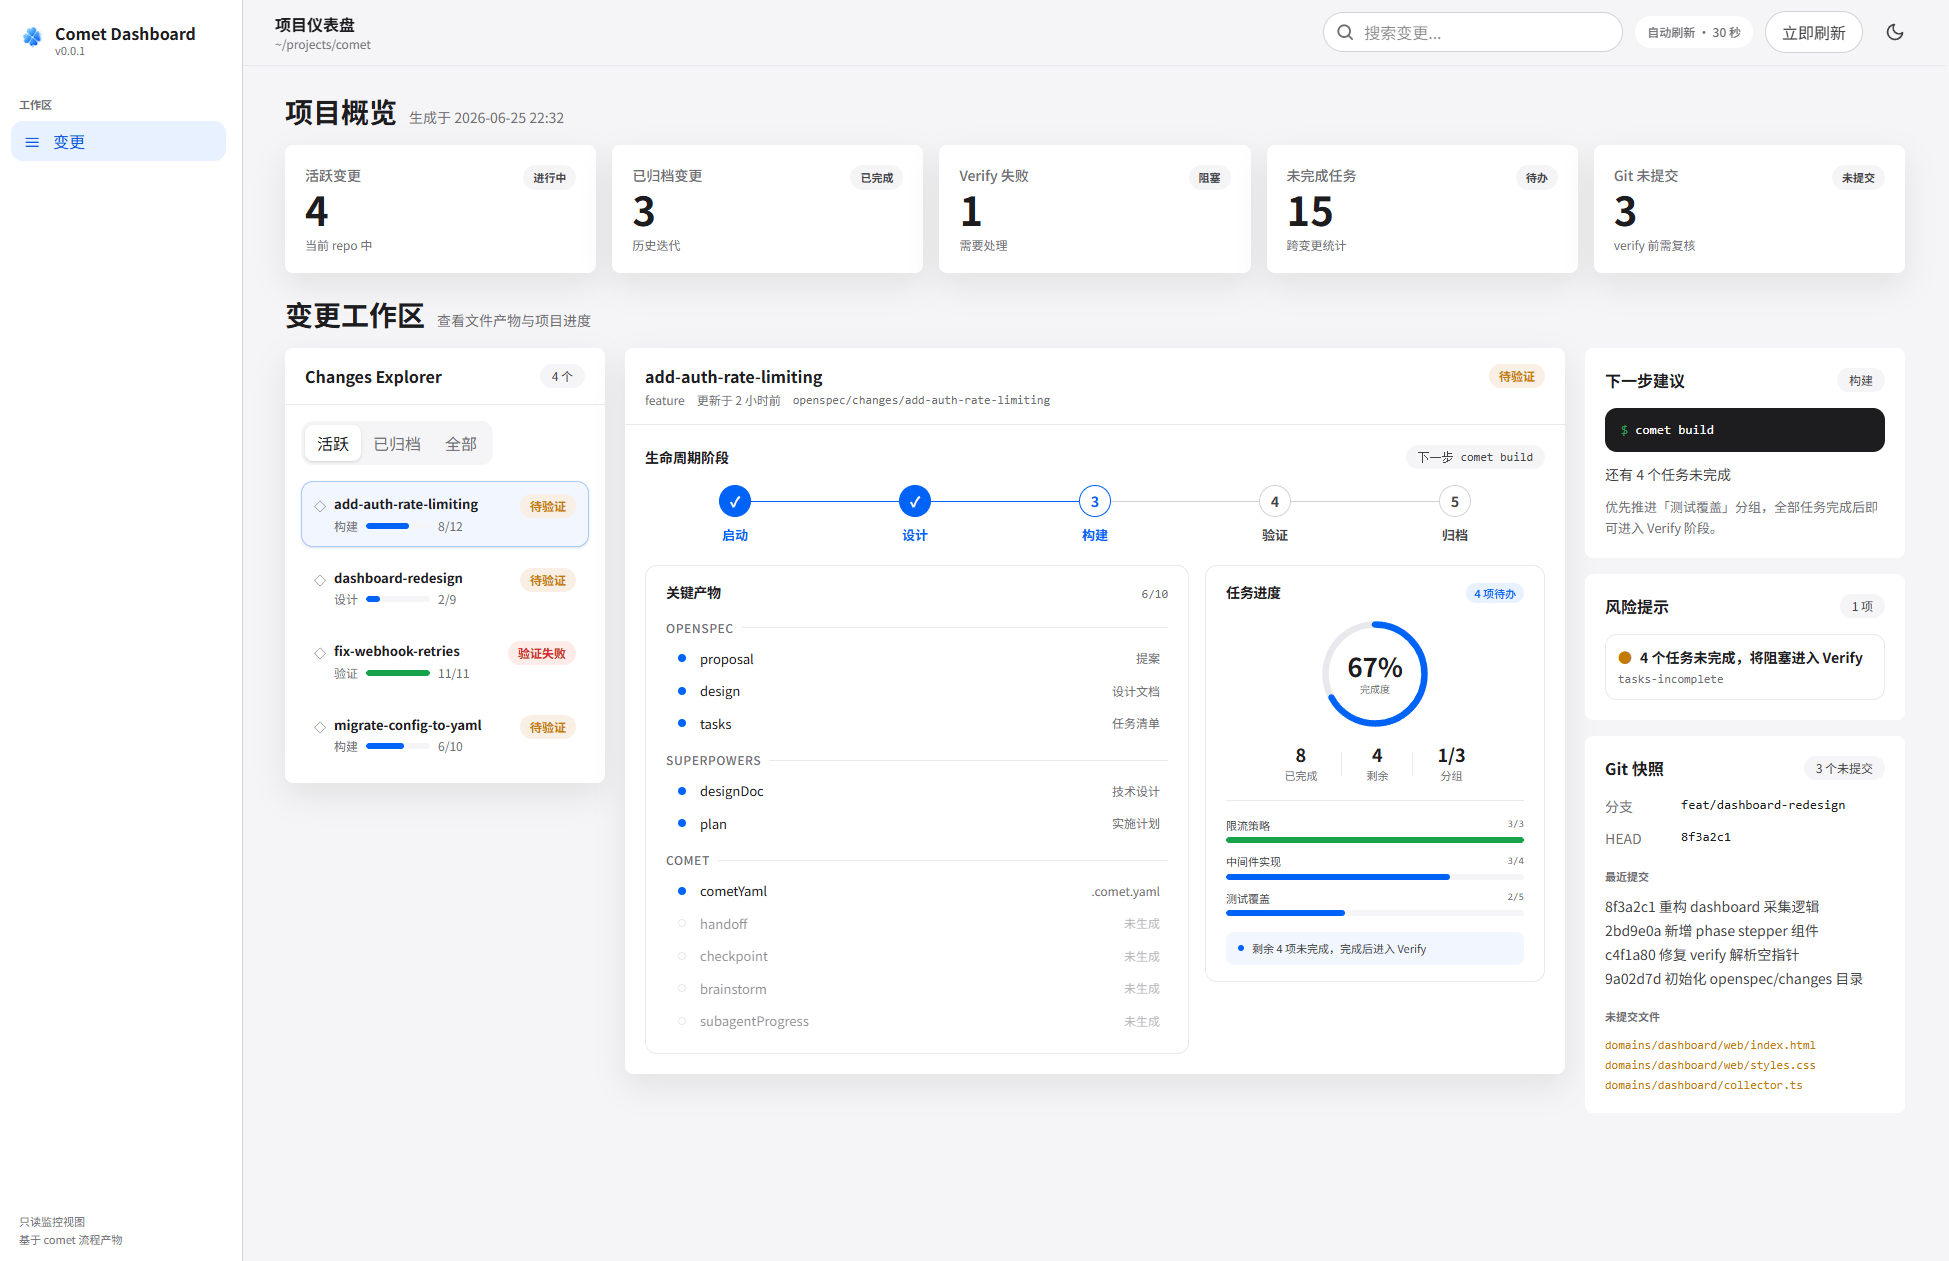
Task: Select the fix-webhook-retries change row
Action: tap(445, 661)
